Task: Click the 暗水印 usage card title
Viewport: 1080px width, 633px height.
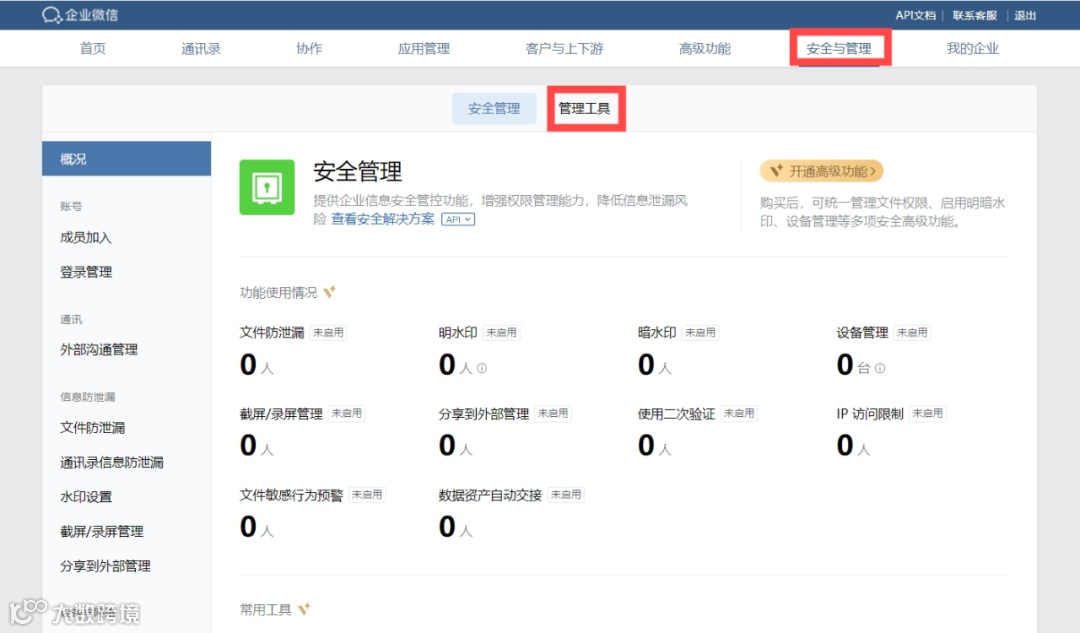Action: point(657,333)
